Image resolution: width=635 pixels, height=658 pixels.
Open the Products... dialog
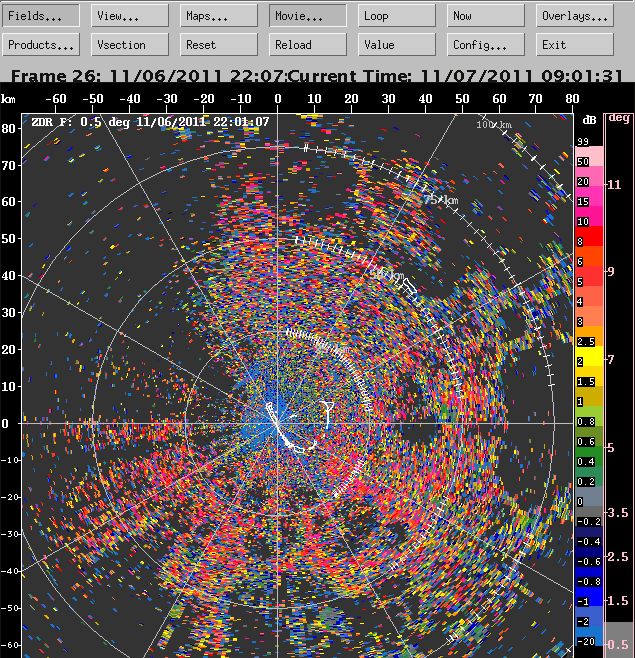42,45
